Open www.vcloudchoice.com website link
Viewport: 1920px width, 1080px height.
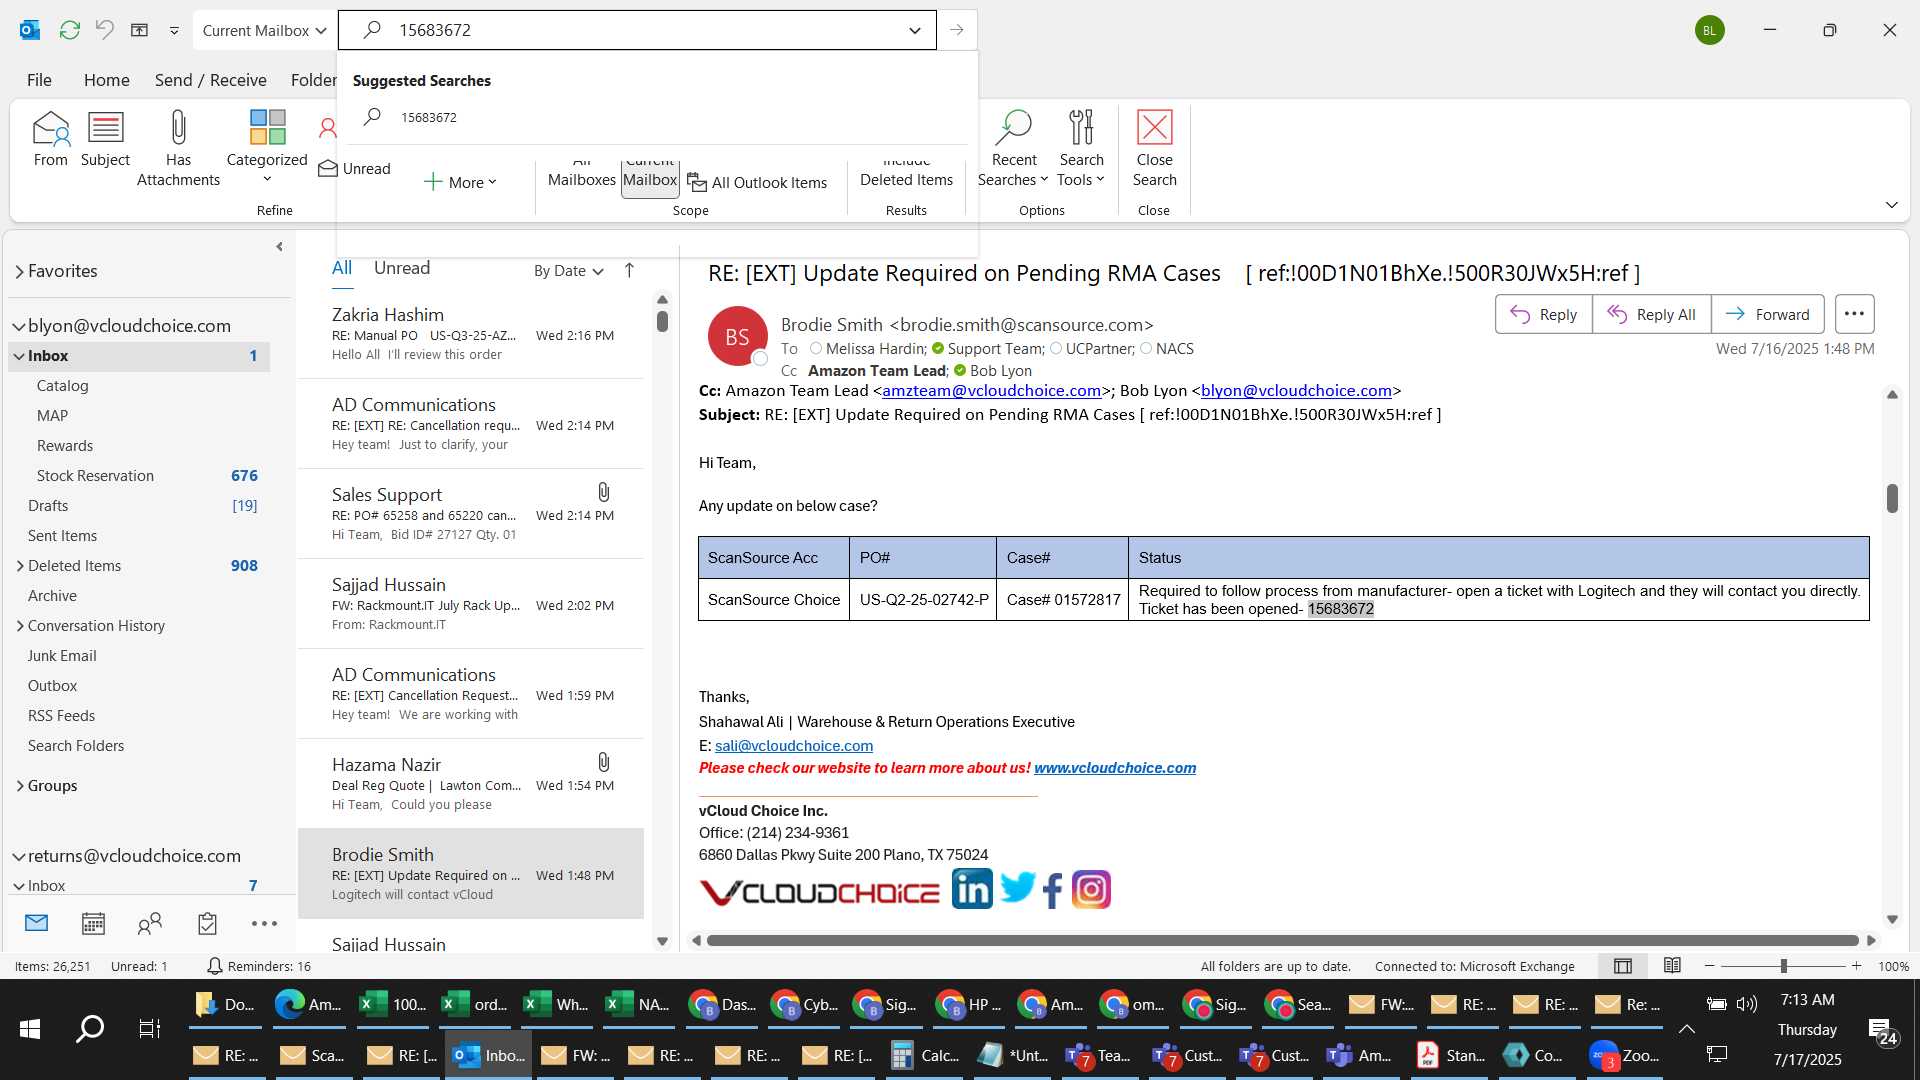click(1115, 768)
